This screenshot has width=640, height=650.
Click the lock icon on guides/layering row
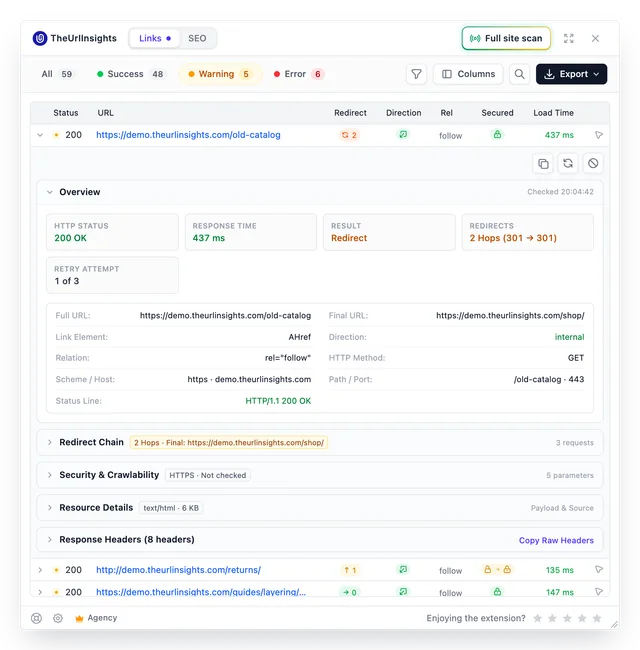pyautogui.click(x=497, y=592)
